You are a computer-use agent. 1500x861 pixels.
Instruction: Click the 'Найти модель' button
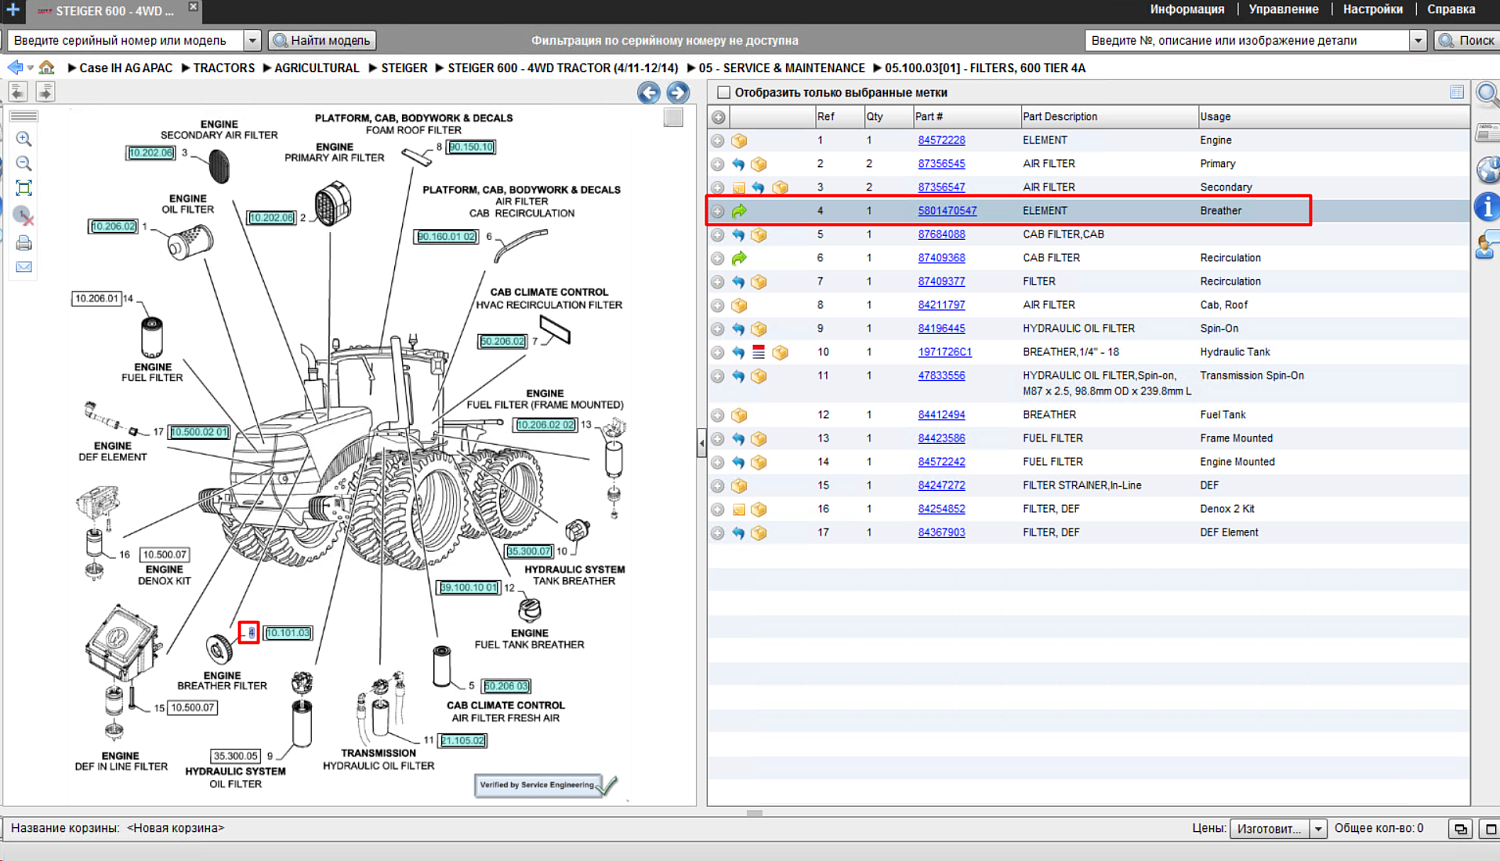click(323, 41)
